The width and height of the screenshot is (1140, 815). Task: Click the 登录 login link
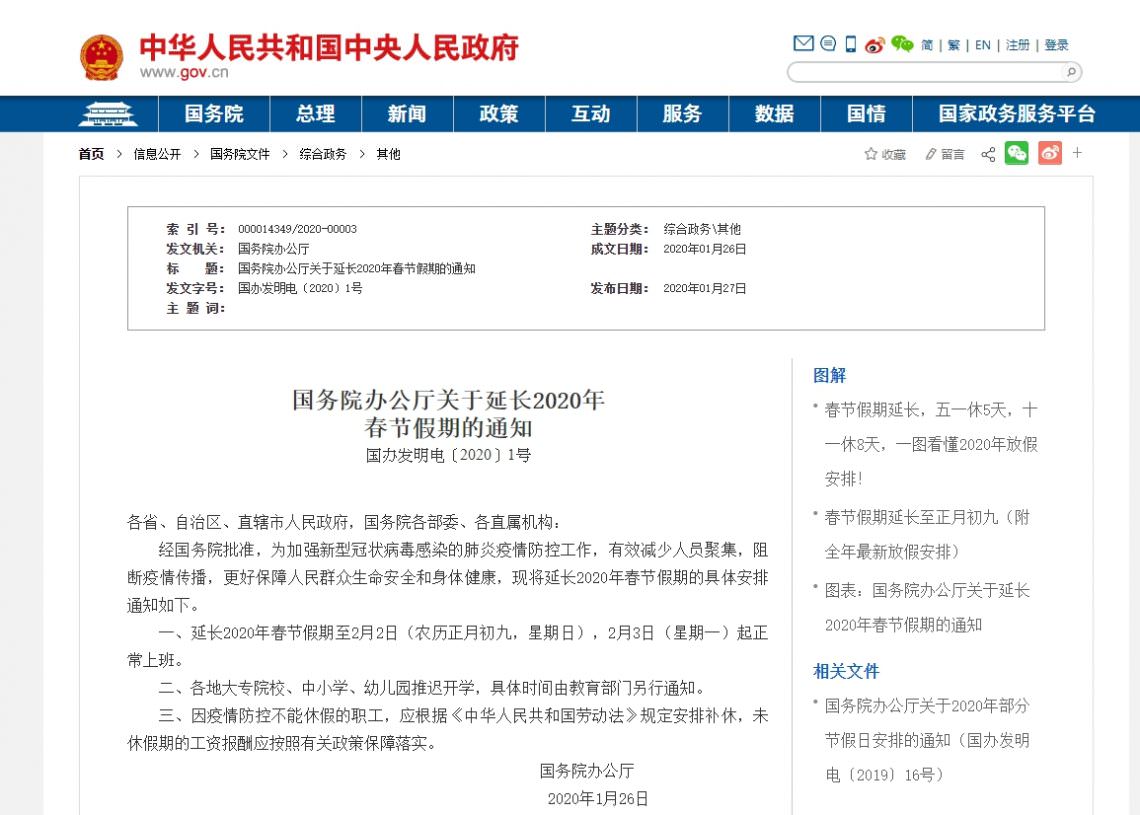tap(1056, 45)
